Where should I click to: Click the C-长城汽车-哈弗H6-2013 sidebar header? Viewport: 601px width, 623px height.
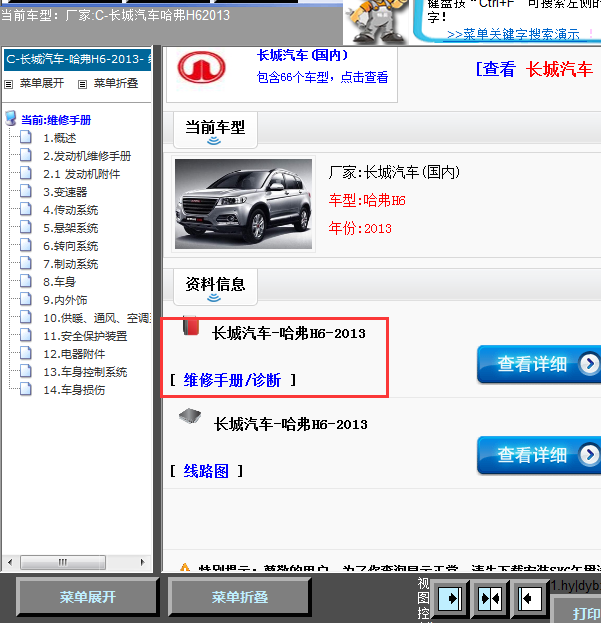[x=77, y=60]
